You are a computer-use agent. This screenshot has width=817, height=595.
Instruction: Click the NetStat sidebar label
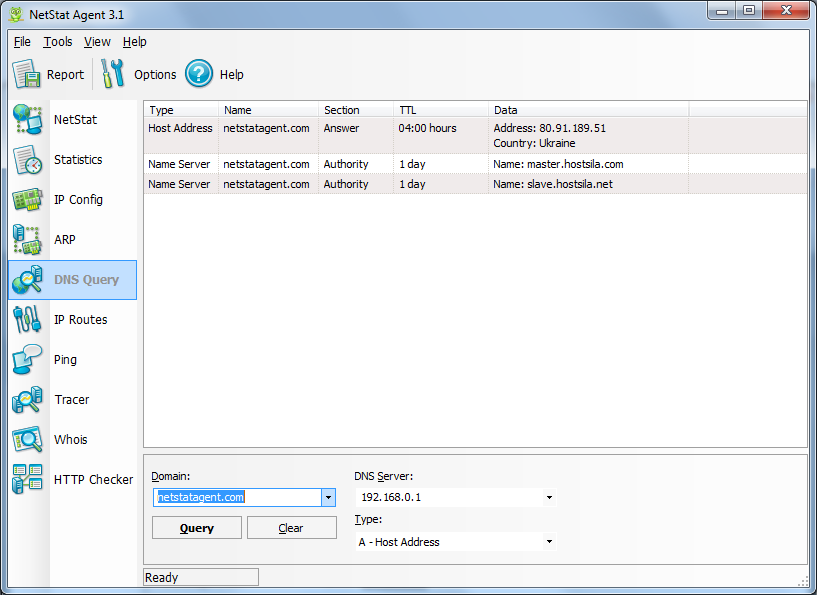point(76,120)
